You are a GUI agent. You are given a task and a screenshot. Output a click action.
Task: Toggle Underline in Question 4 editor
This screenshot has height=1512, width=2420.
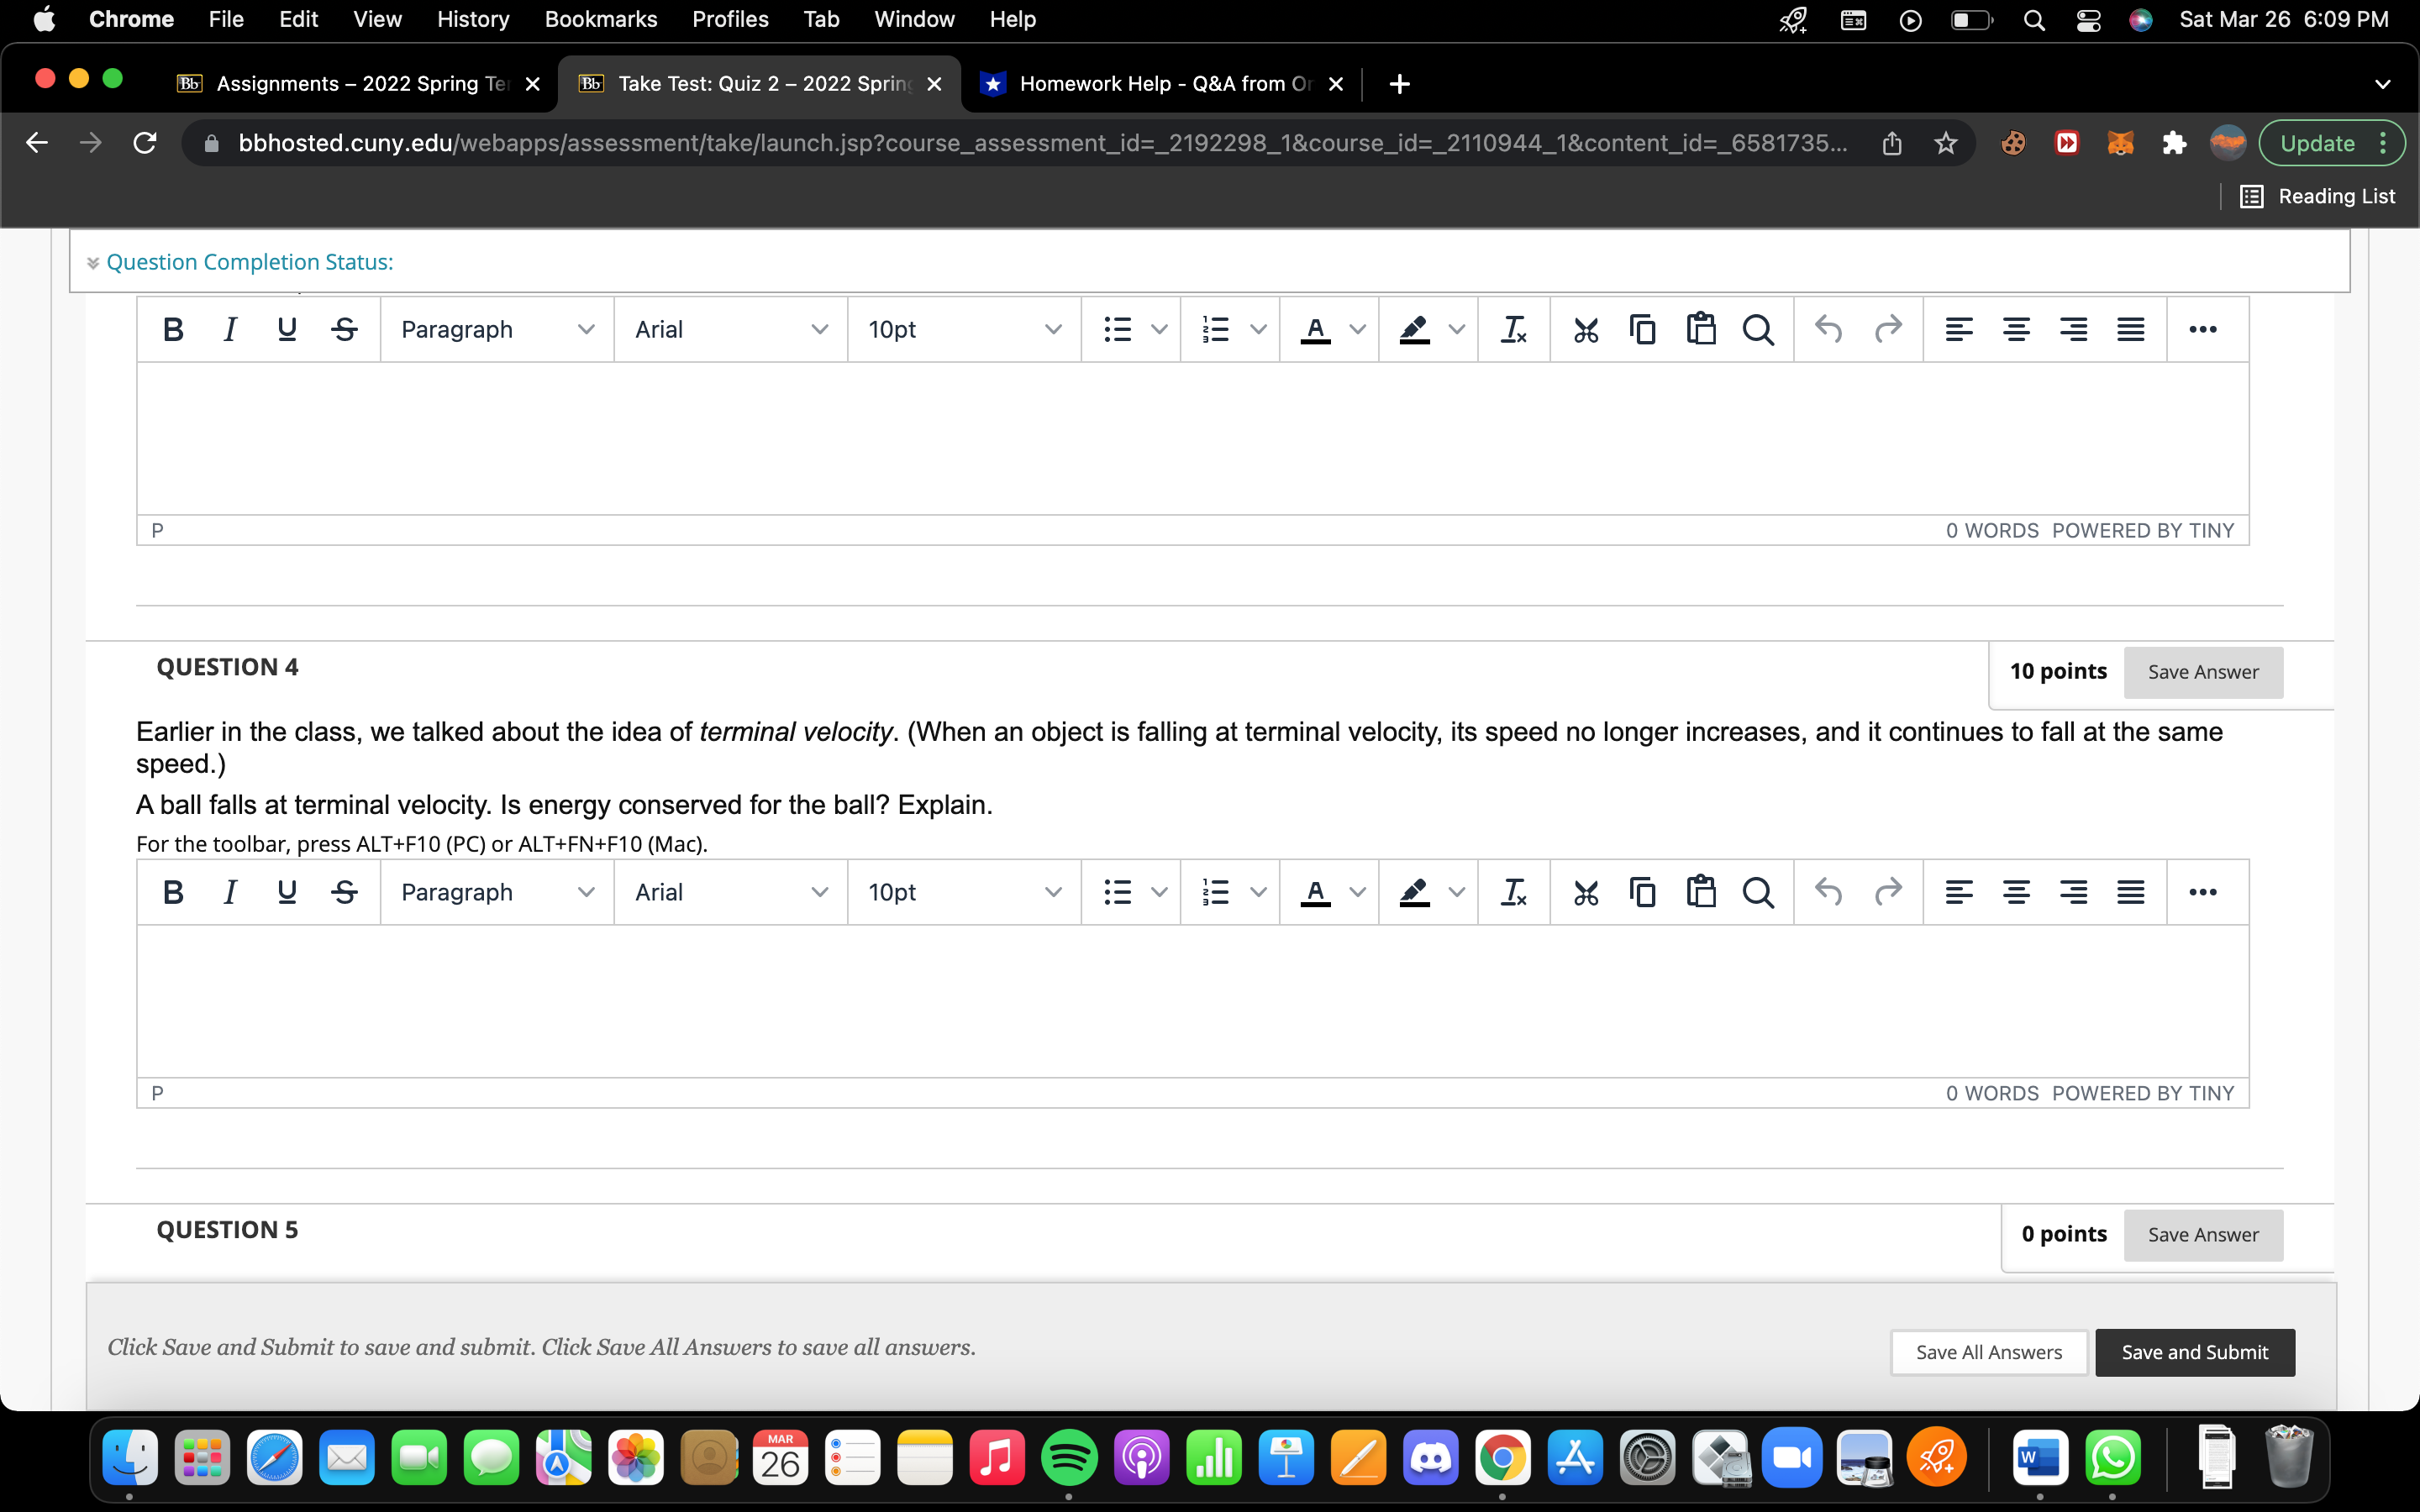(287, 892)
